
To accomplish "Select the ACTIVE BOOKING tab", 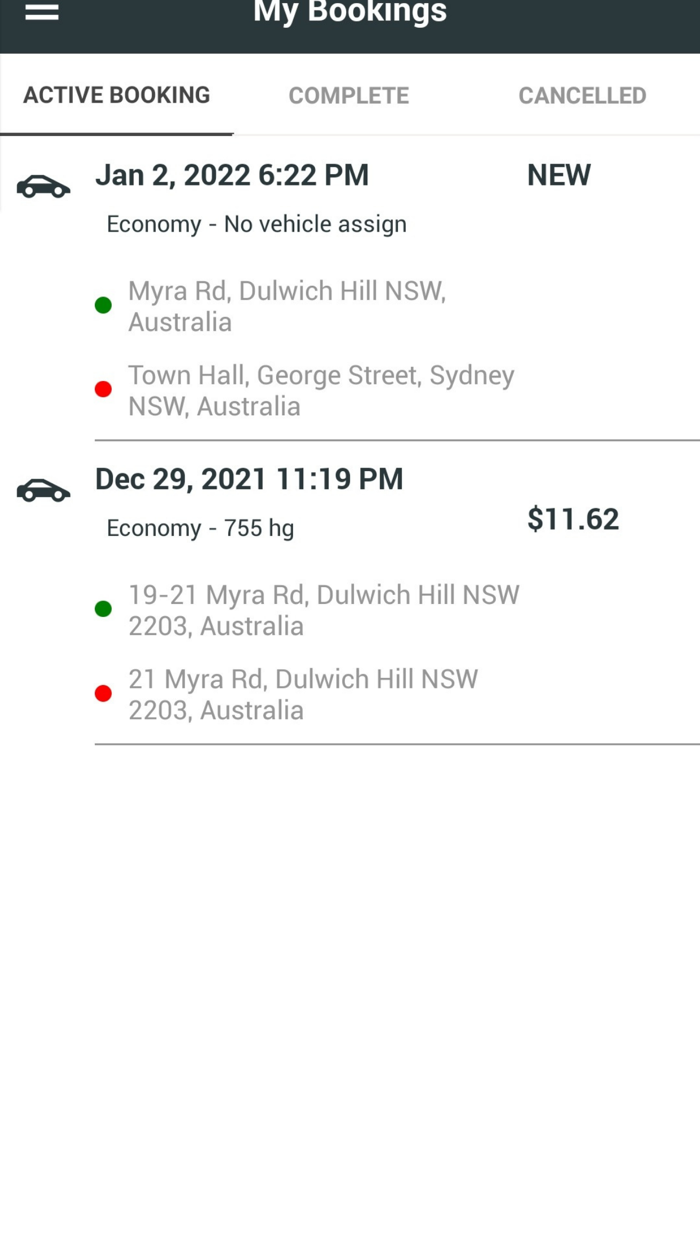I will point(116,95).
